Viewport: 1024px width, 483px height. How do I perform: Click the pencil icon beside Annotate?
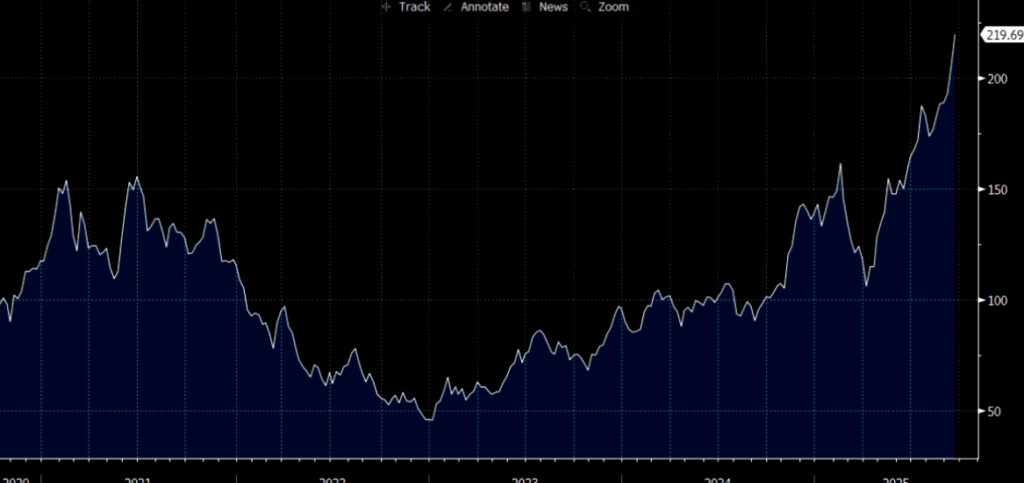(x=448, y=7)
